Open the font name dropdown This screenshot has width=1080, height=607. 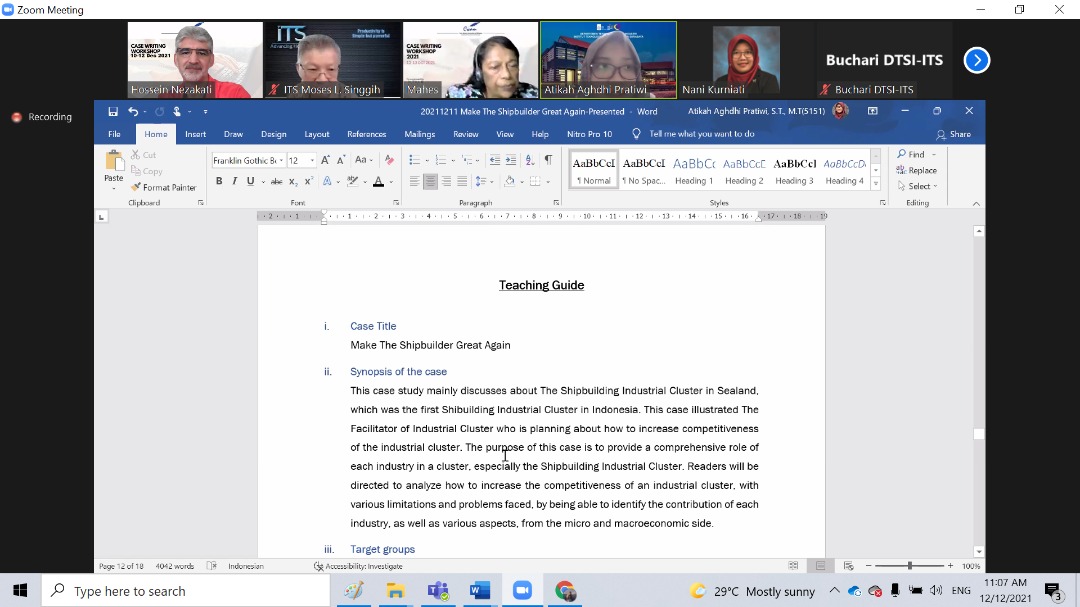281,161
